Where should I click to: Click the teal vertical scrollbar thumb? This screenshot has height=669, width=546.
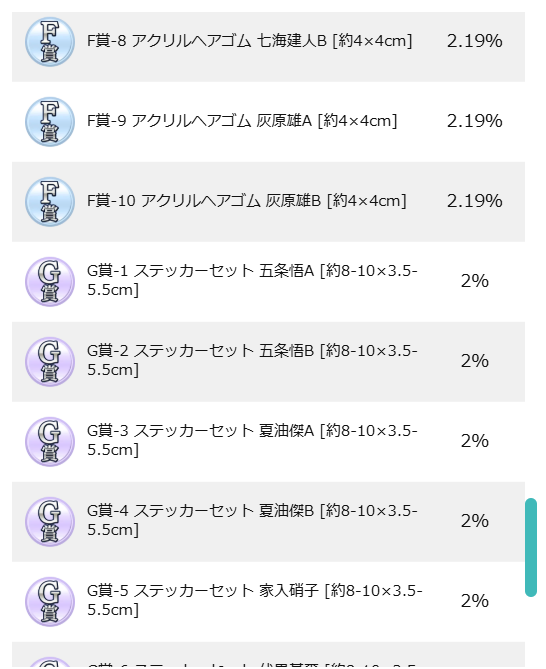[x=531, y=547]
